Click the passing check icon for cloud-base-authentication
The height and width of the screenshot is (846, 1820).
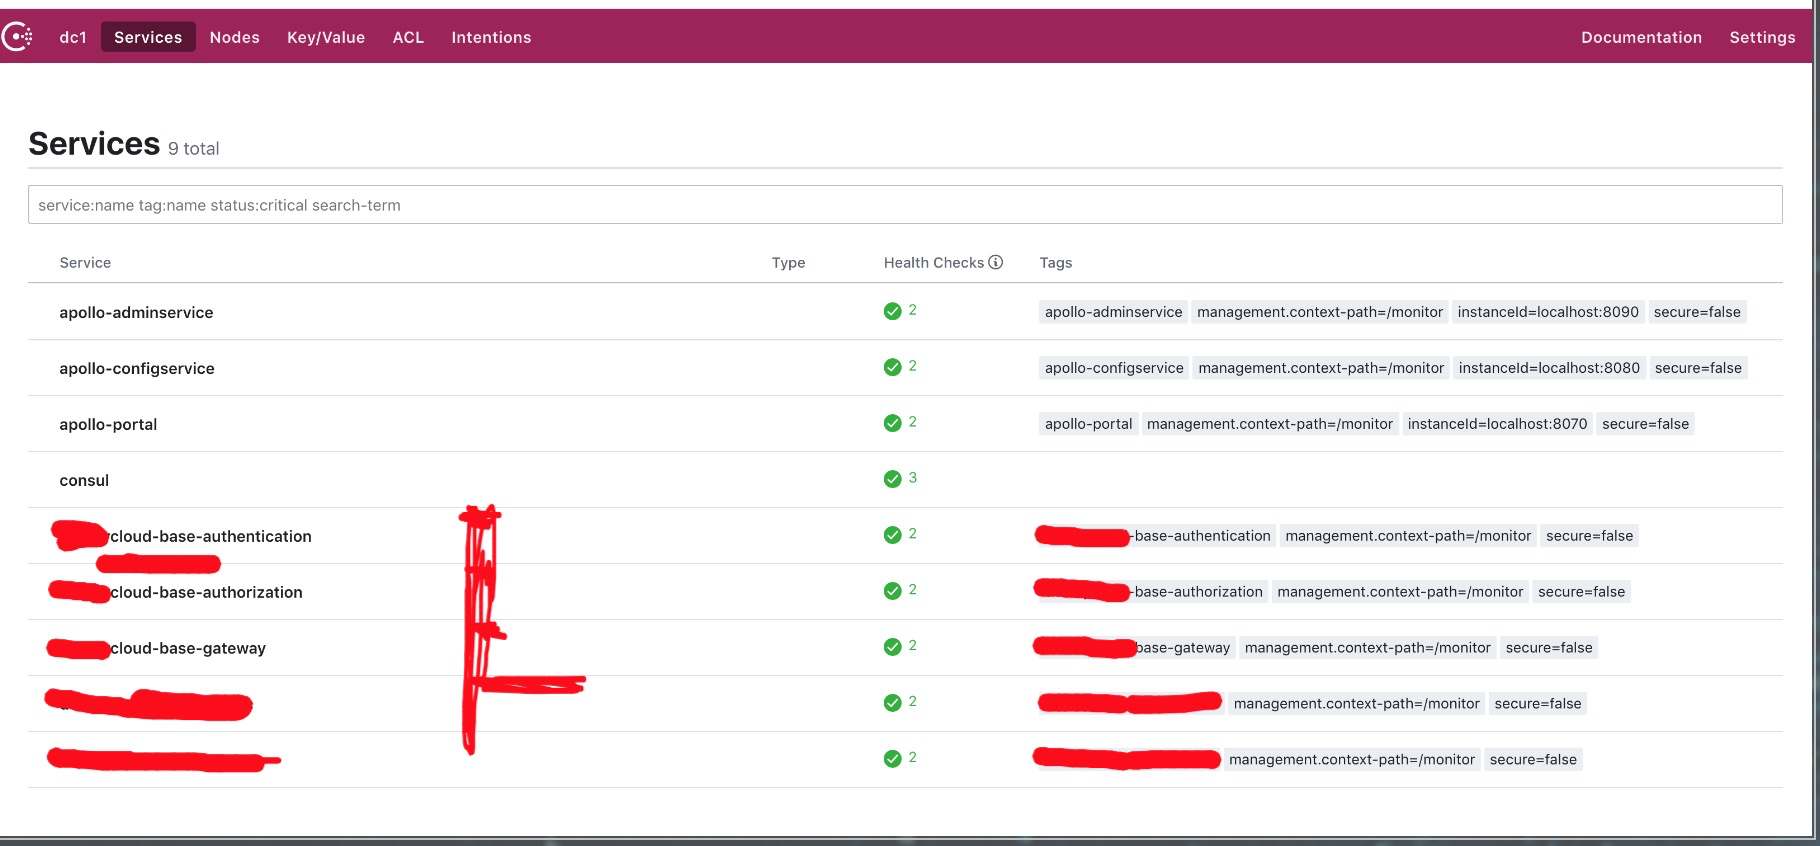[x=893, y=535]
